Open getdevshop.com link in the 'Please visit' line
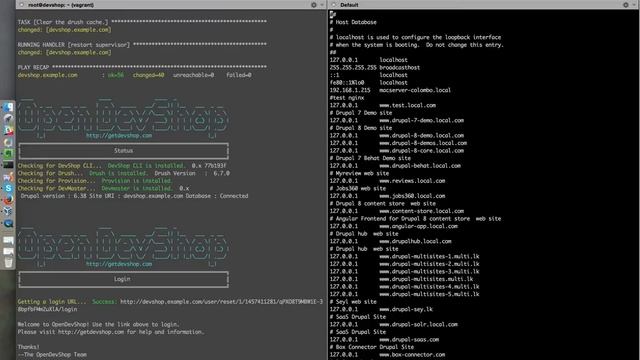This screenshot has width=640, height=360. [91, 332]
